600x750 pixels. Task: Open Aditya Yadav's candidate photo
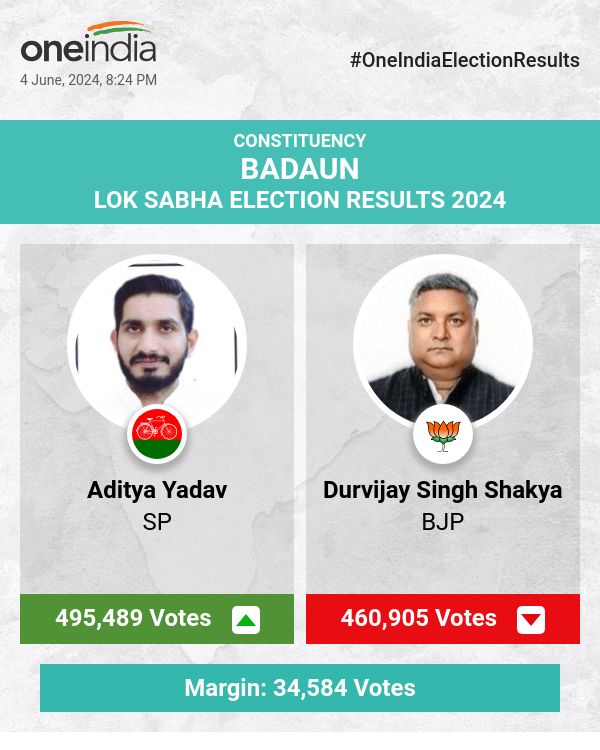[157, 340]
